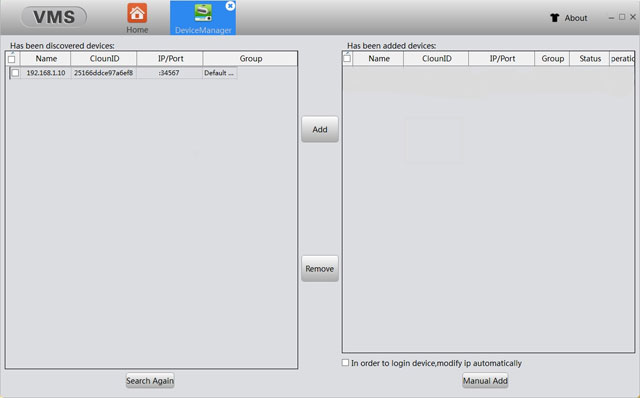The height and width of the screenshot is (398, 640).
Task: Minimize the VMS window
Action: [611, 18]
